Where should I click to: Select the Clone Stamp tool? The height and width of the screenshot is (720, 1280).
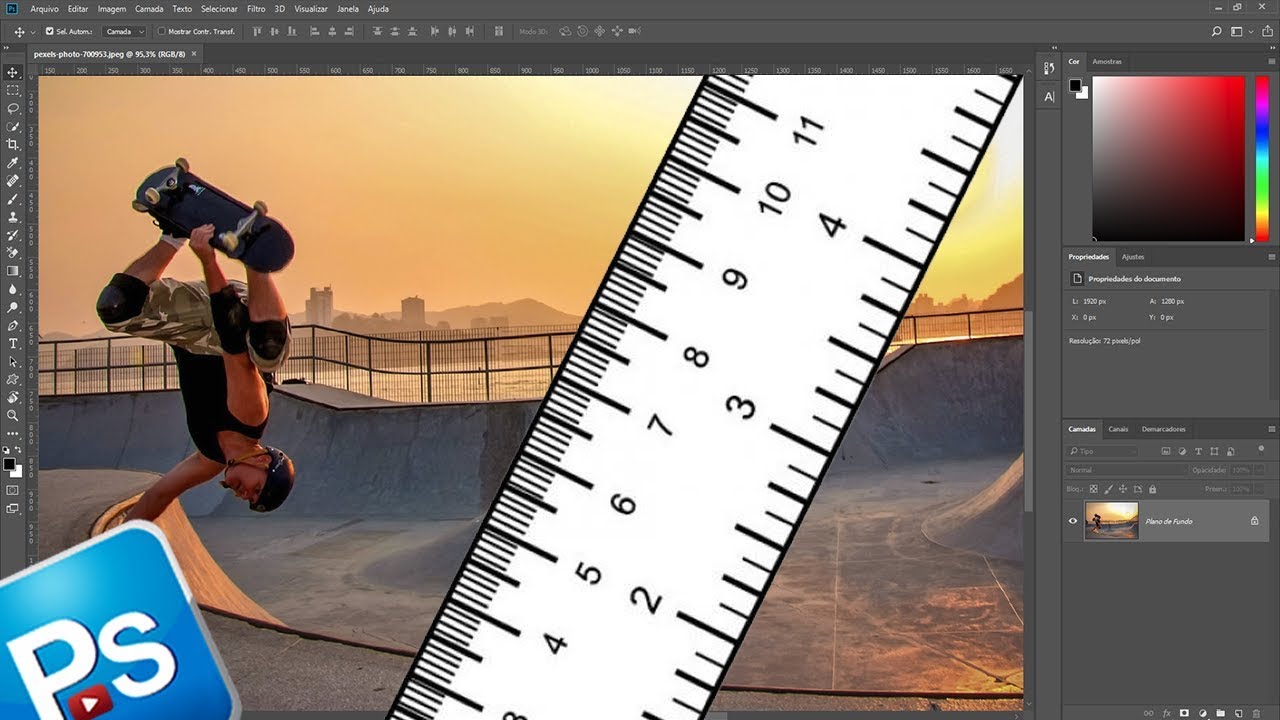click(13, 216)
